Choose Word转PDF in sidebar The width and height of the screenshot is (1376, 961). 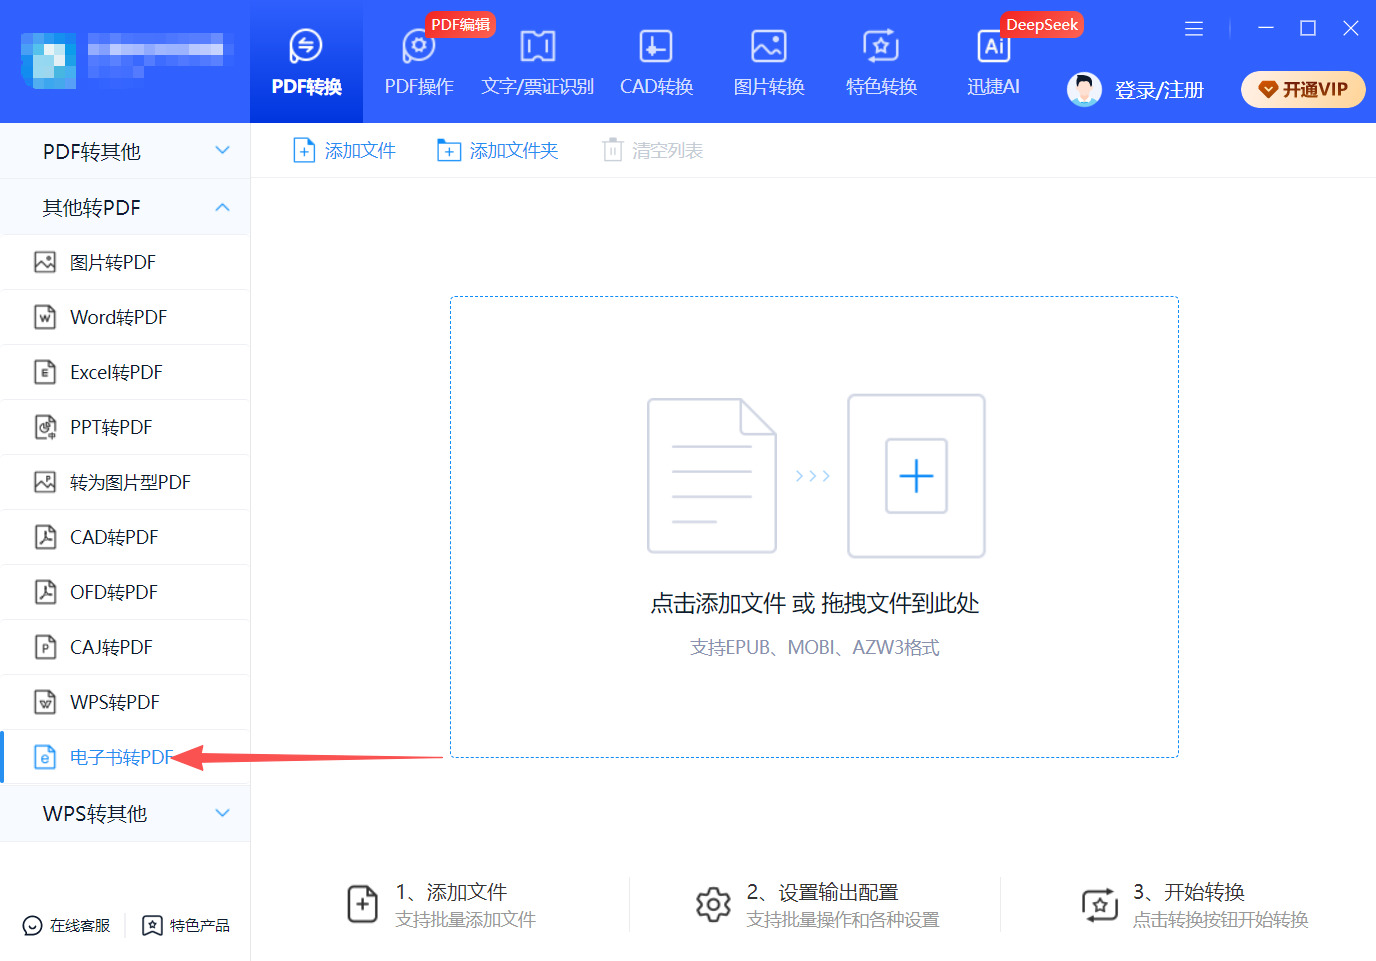118,317
